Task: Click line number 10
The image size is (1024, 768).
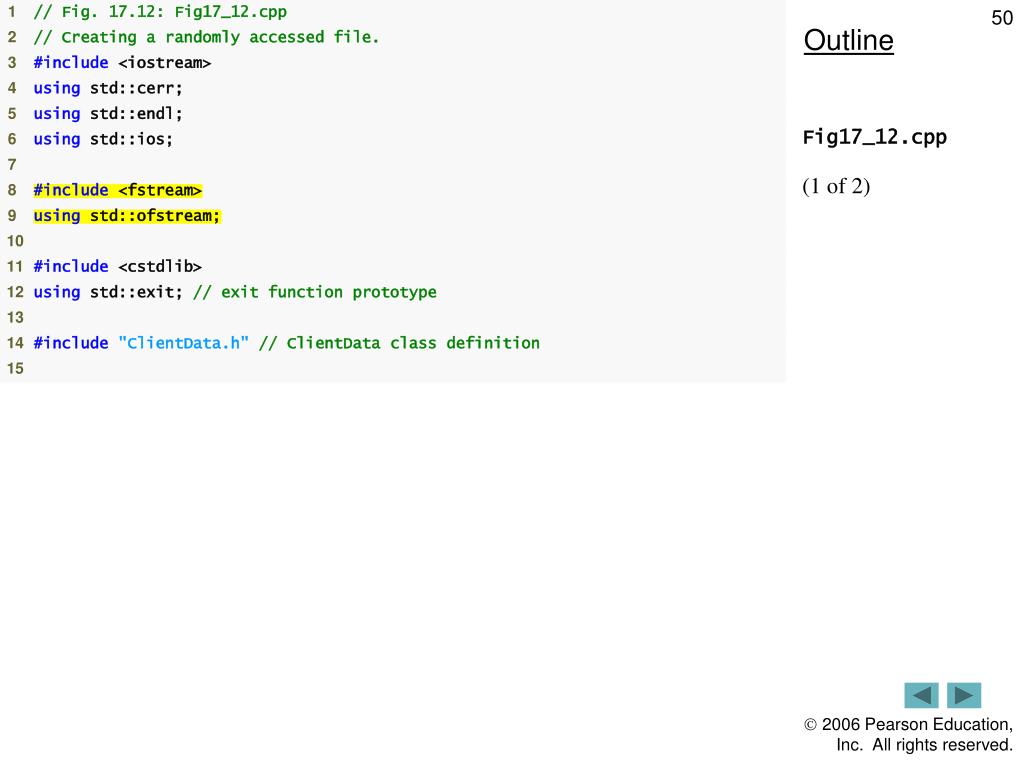Action: (15, 241)
